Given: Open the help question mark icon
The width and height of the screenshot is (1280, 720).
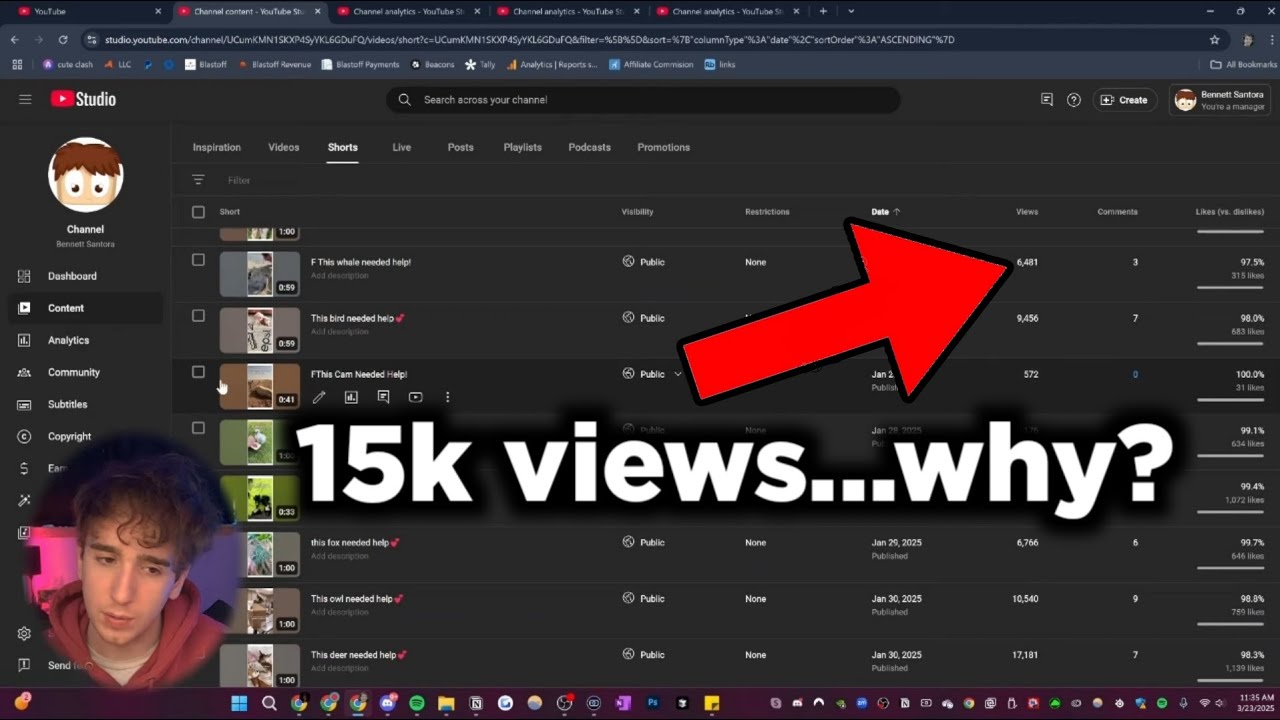Looking at the screenshot, I should pyautogui.click(x=1074, y=100).
